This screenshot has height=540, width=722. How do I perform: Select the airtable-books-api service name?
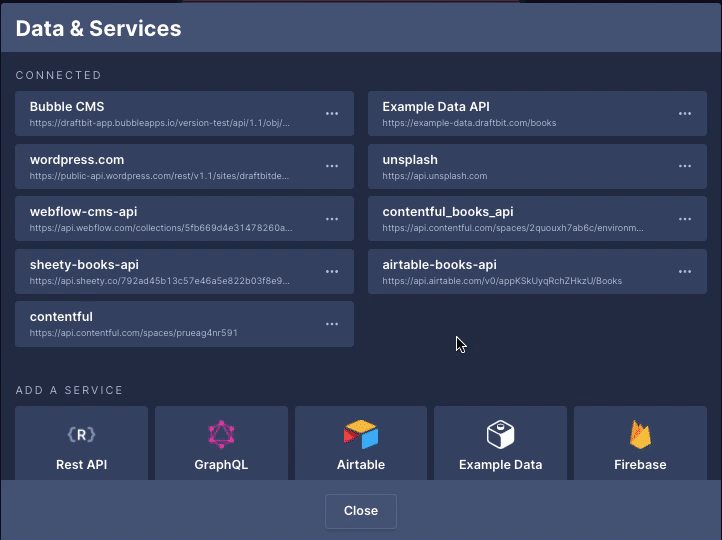click(439, 265)
